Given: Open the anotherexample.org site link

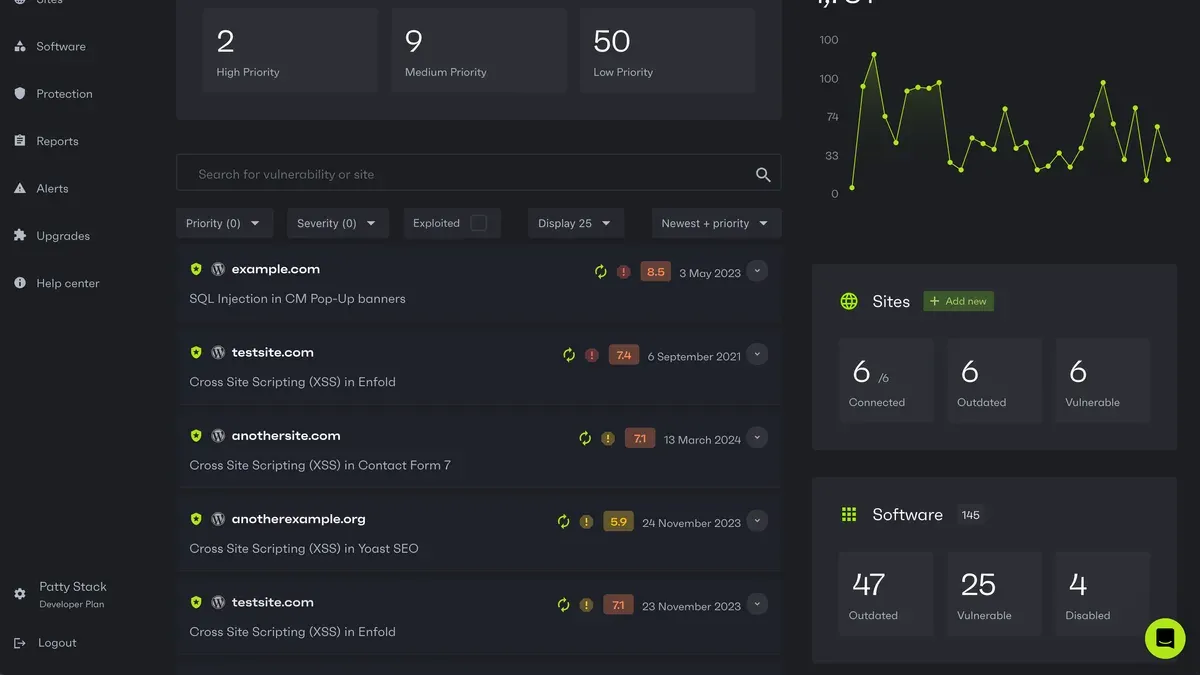Looking at the screenshot, I should point(299,519).
